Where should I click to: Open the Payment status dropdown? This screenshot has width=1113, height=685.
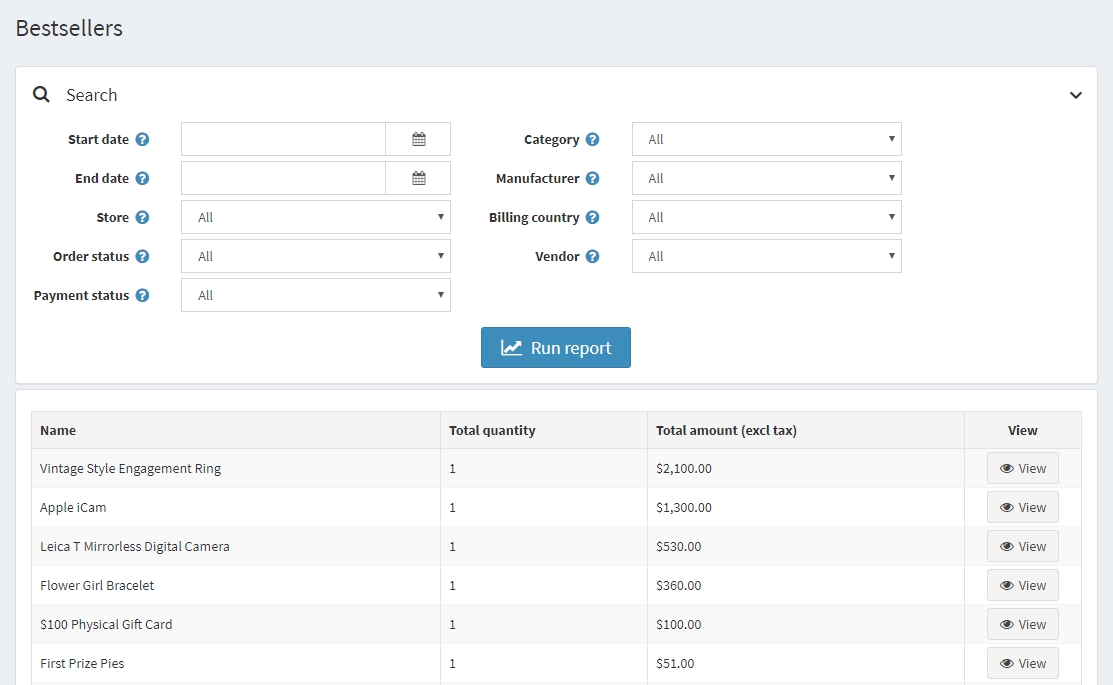point(316,295)
